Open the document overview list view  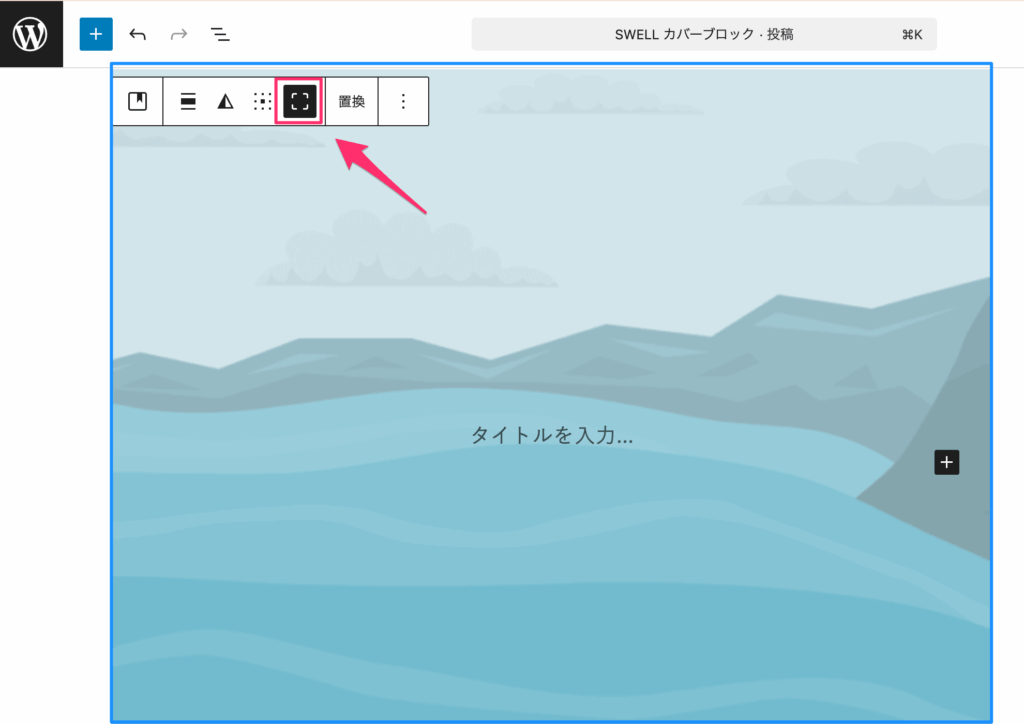220,33
